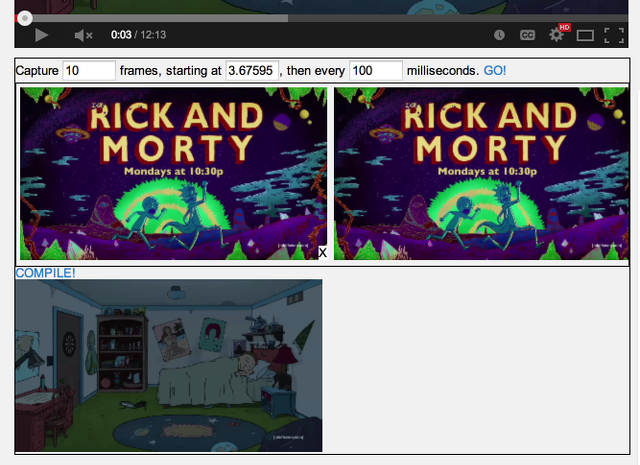
Task: Unmute the video volume icon
Action: point(83,36)
